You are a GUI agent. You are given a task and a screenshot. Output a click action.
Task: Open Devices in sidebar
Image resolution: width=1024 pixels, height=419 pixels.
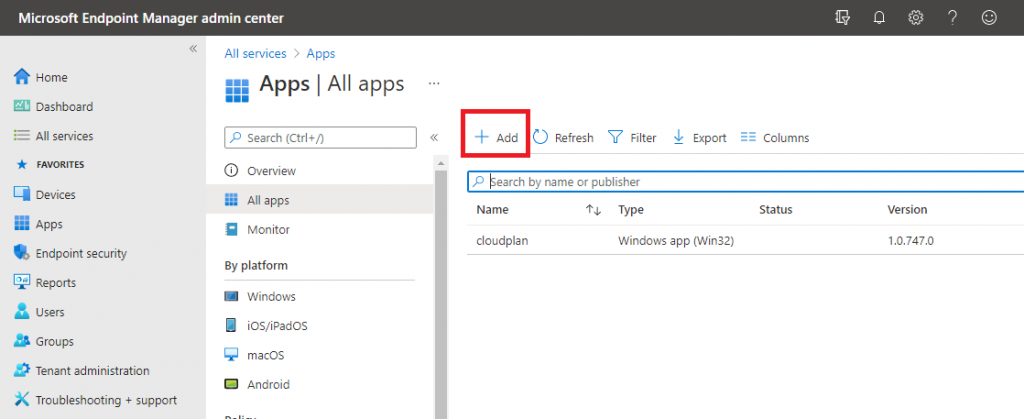coord(56,194)
